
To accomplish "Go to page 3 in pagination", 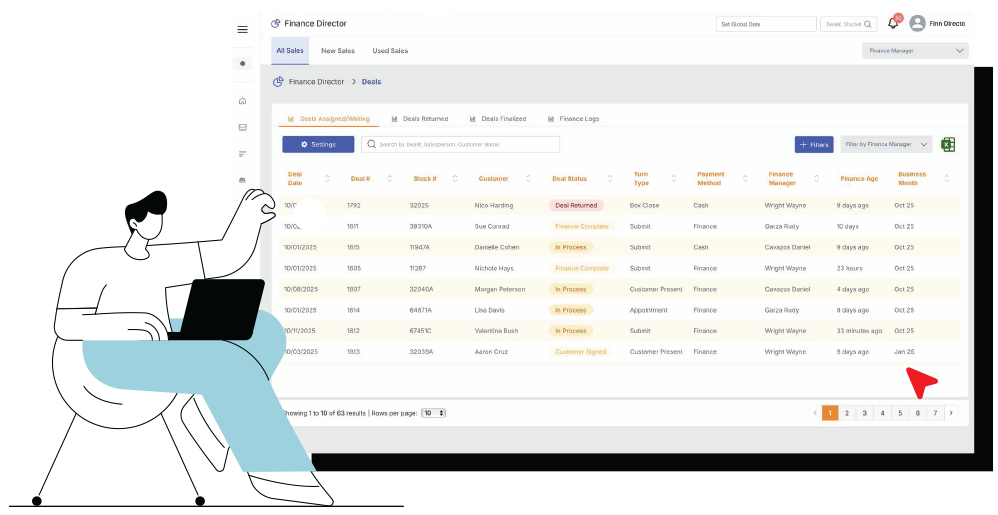I will (865, 413).
